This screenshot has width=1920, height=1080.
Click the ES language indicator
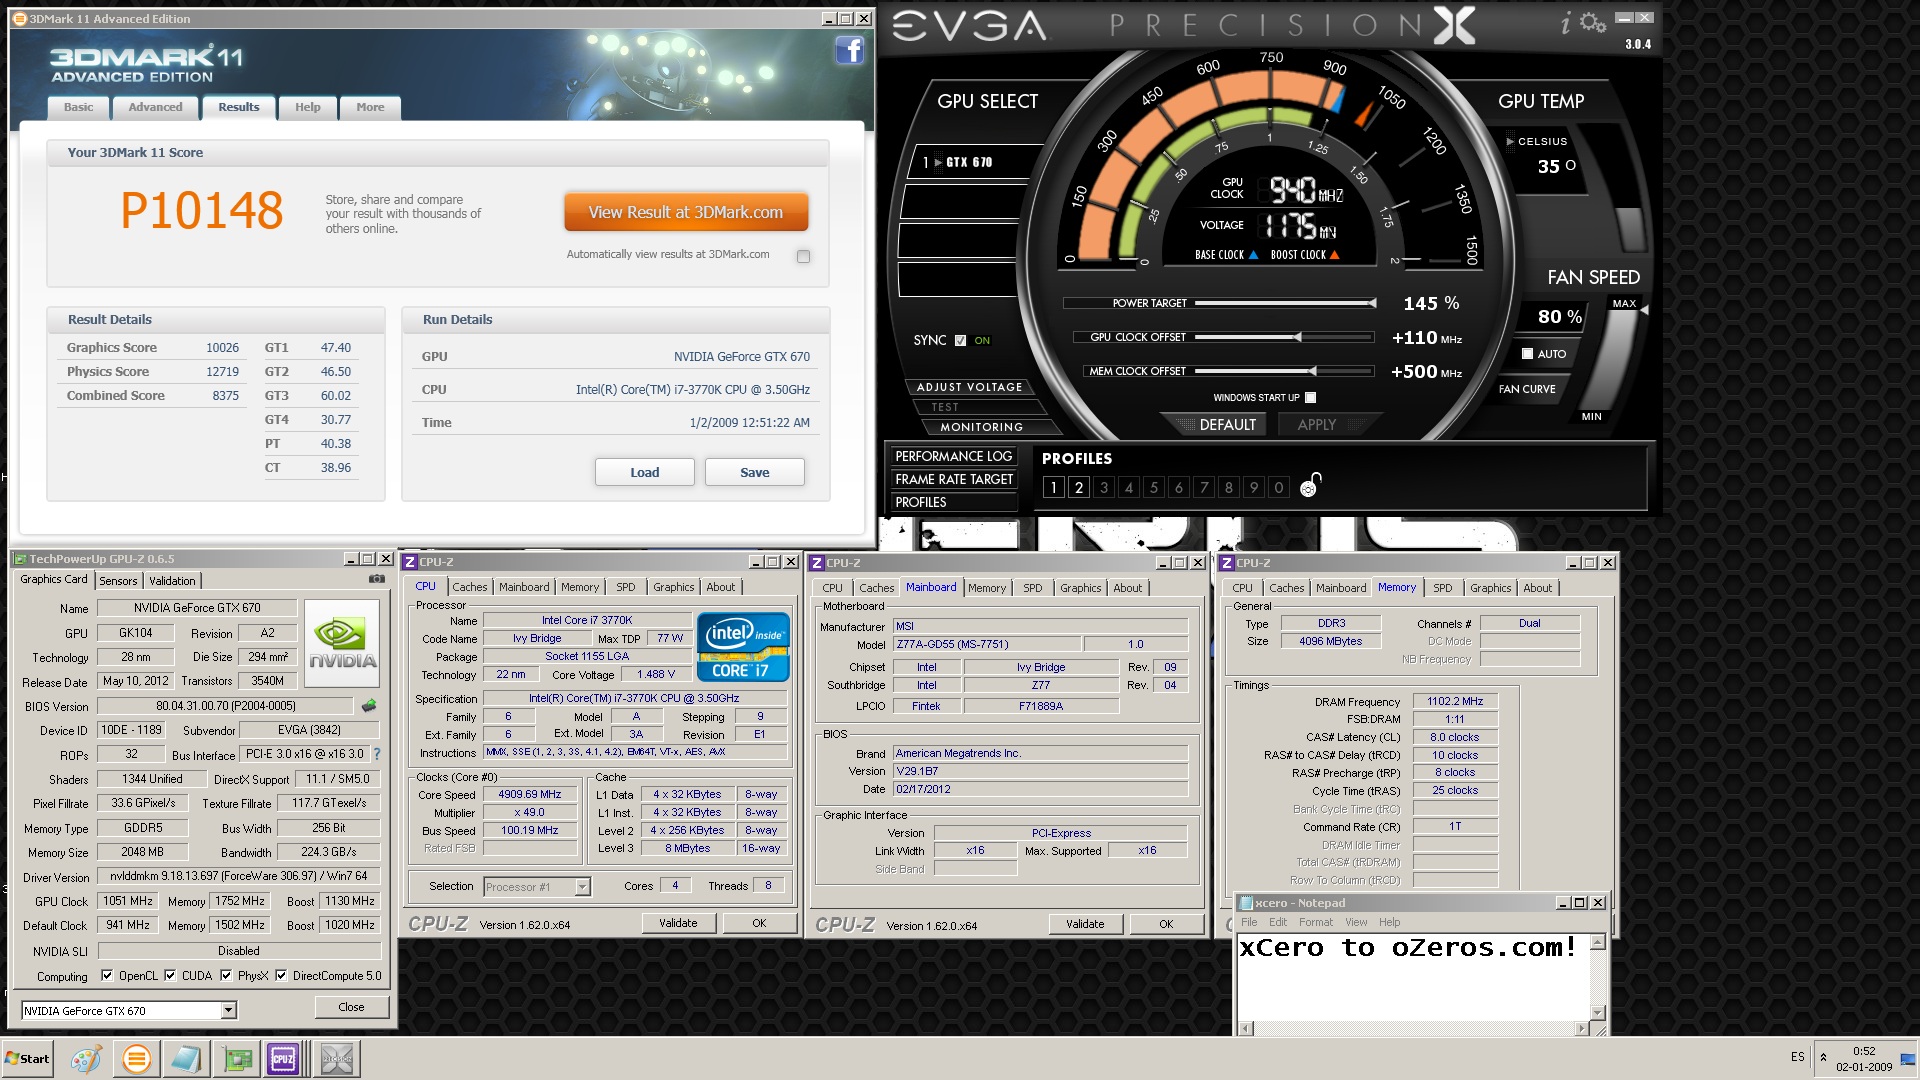click(1797, 1057)
